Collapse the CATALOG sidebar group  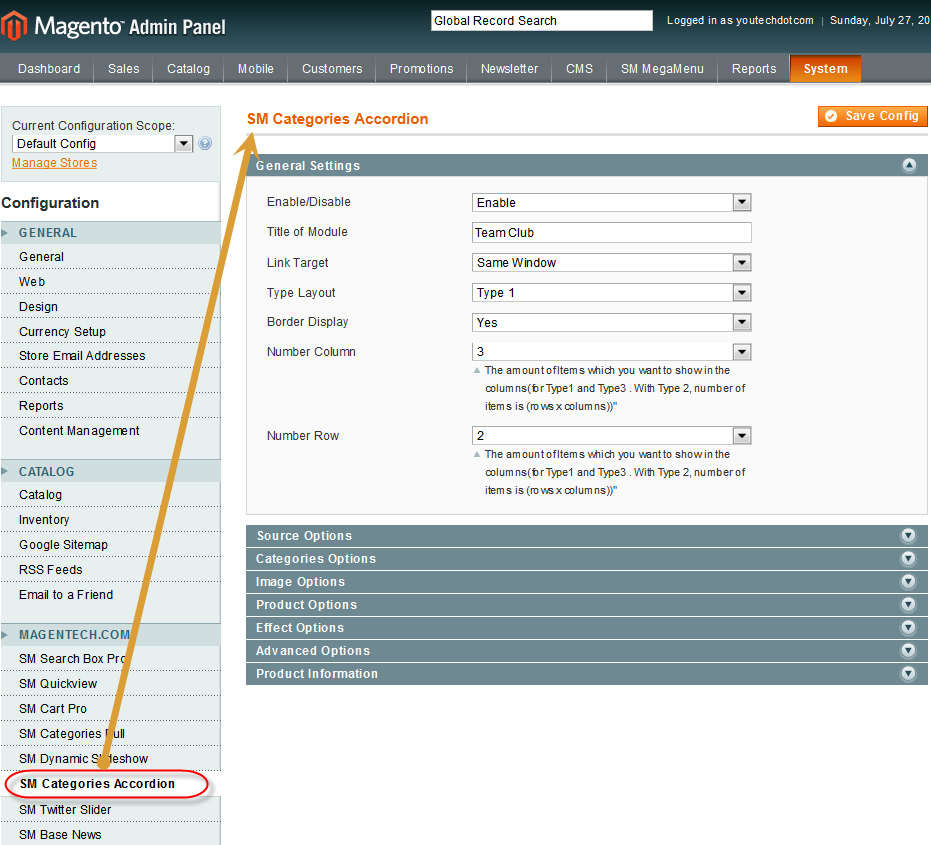(110, 471)
